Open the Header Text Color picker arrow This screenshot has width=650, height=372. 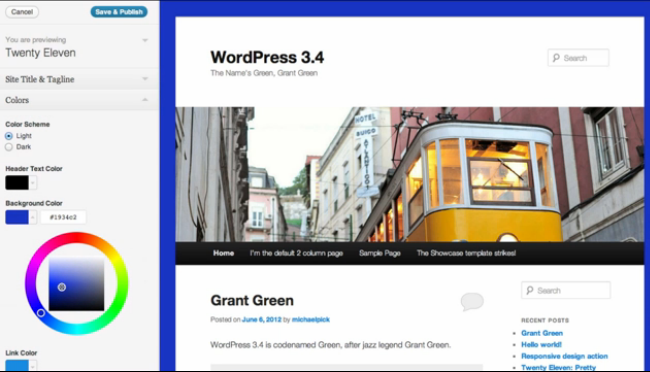[x=33, y=182]
